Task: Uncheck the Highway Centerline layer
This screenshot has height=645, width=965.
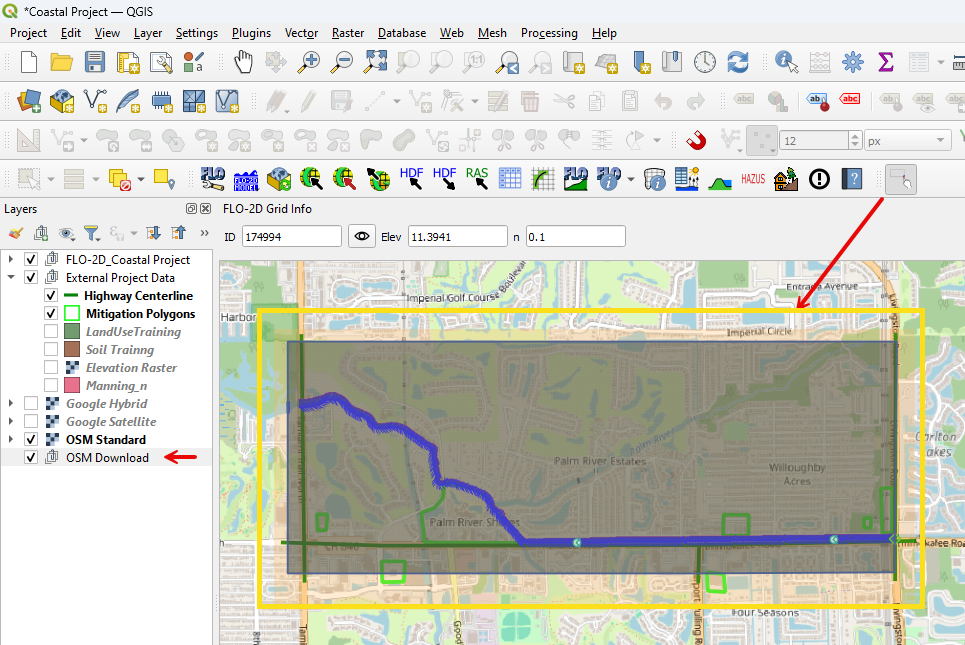Action: (x=51, y=296)
